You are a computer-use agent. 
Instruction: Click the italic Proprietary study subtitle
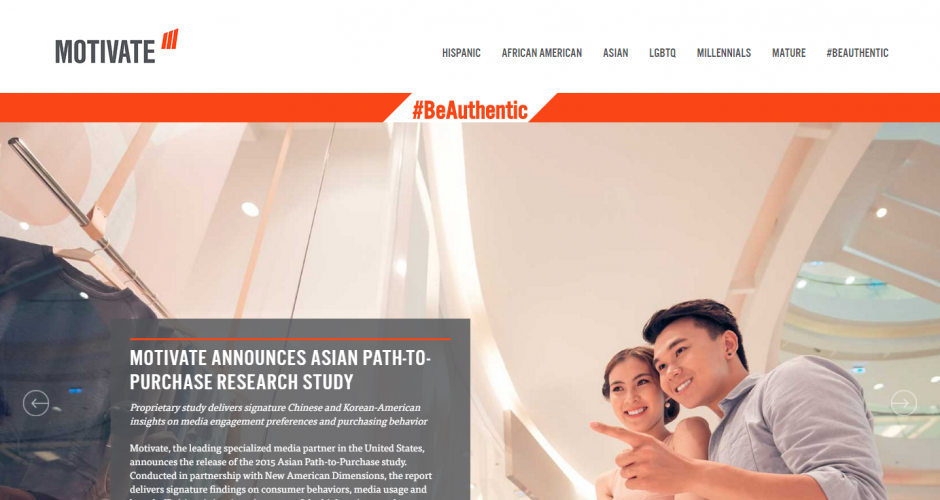[x=278, y=414]
